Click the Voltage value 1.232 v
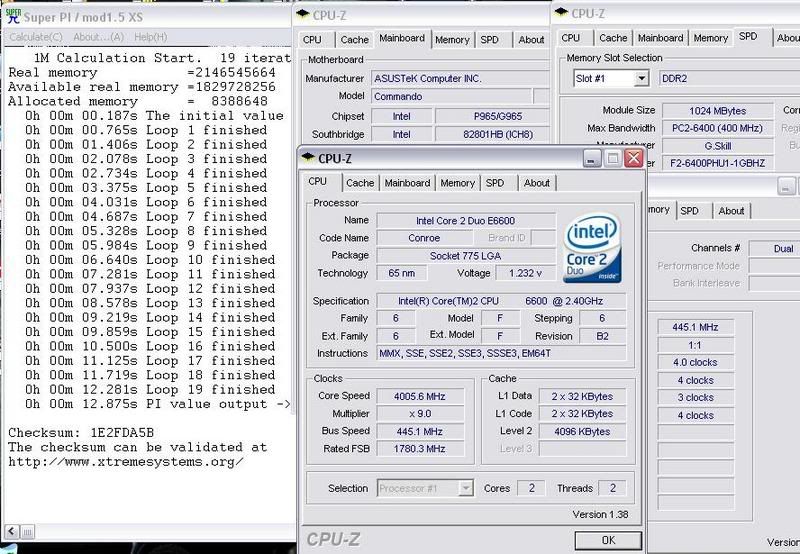The image size is (800, 554). click(526, 273)
